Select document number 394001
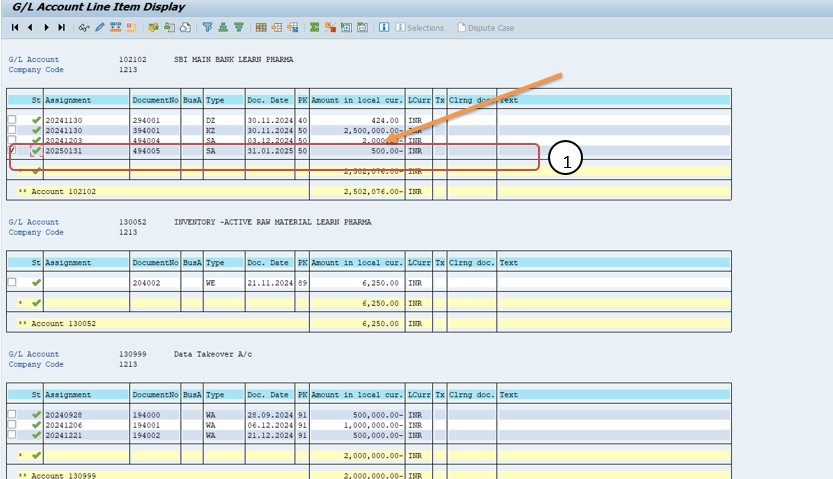The image size is (833, 479). pyautogui.click(x=146, y=131)
